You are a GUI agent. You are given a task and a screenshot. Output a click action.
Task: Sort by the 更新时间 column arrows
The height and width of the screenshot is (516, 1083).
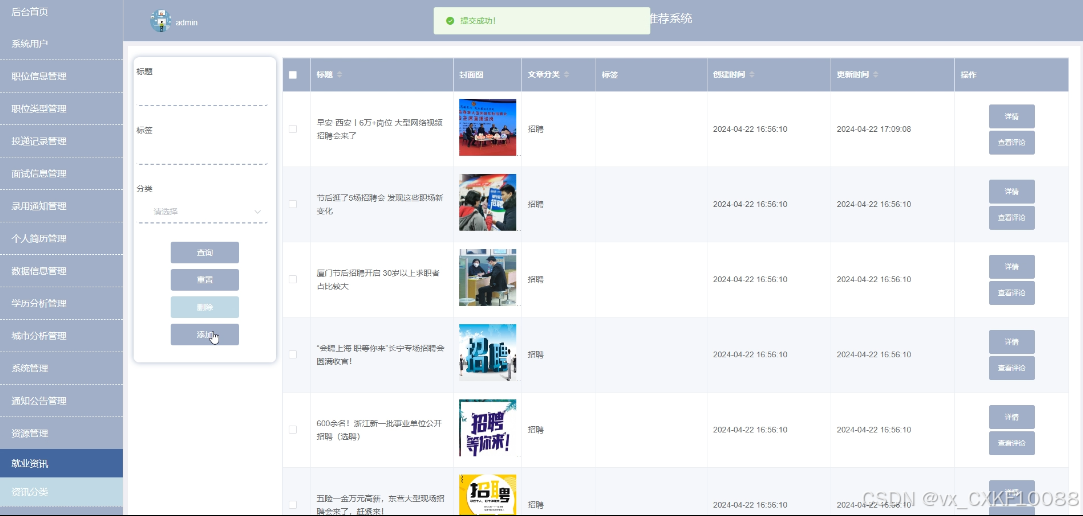(x=875, y=75)
